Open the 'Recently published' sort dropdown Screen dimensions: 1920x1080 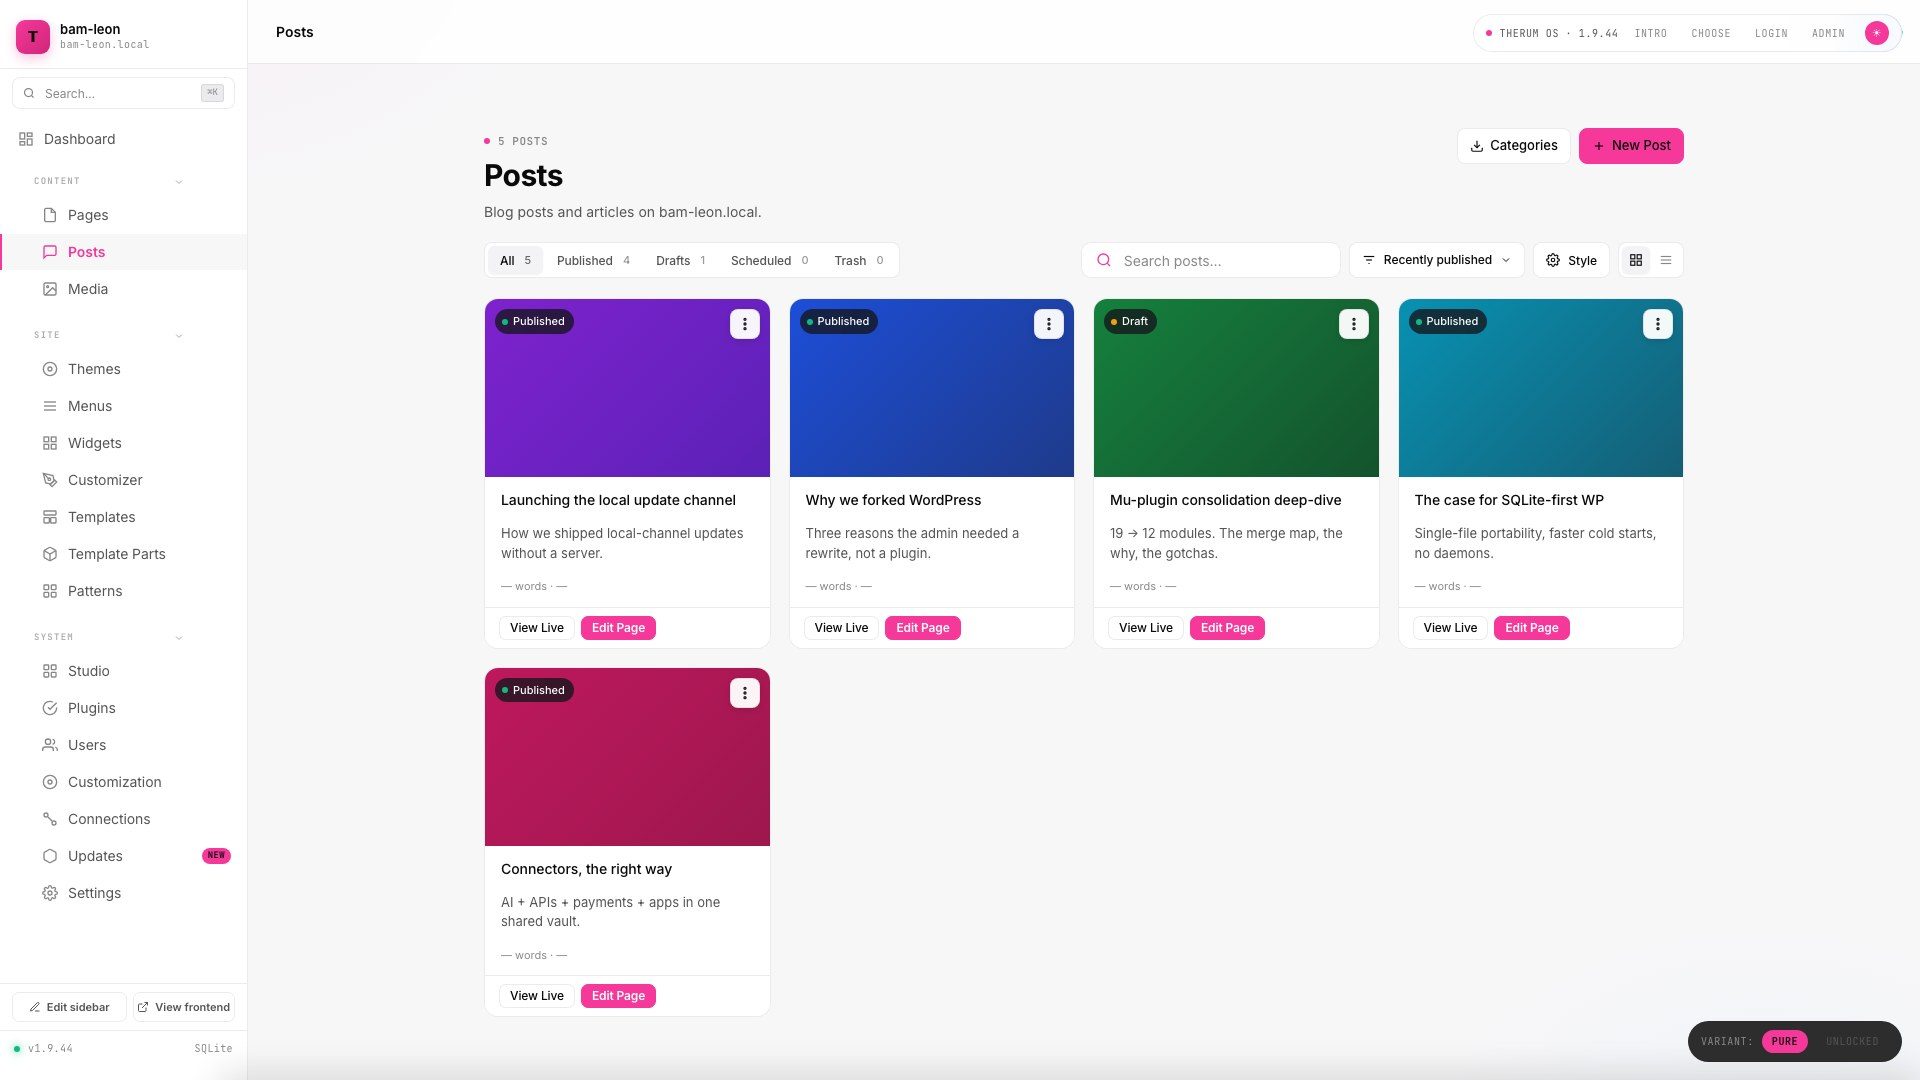tap(1436, 260)
